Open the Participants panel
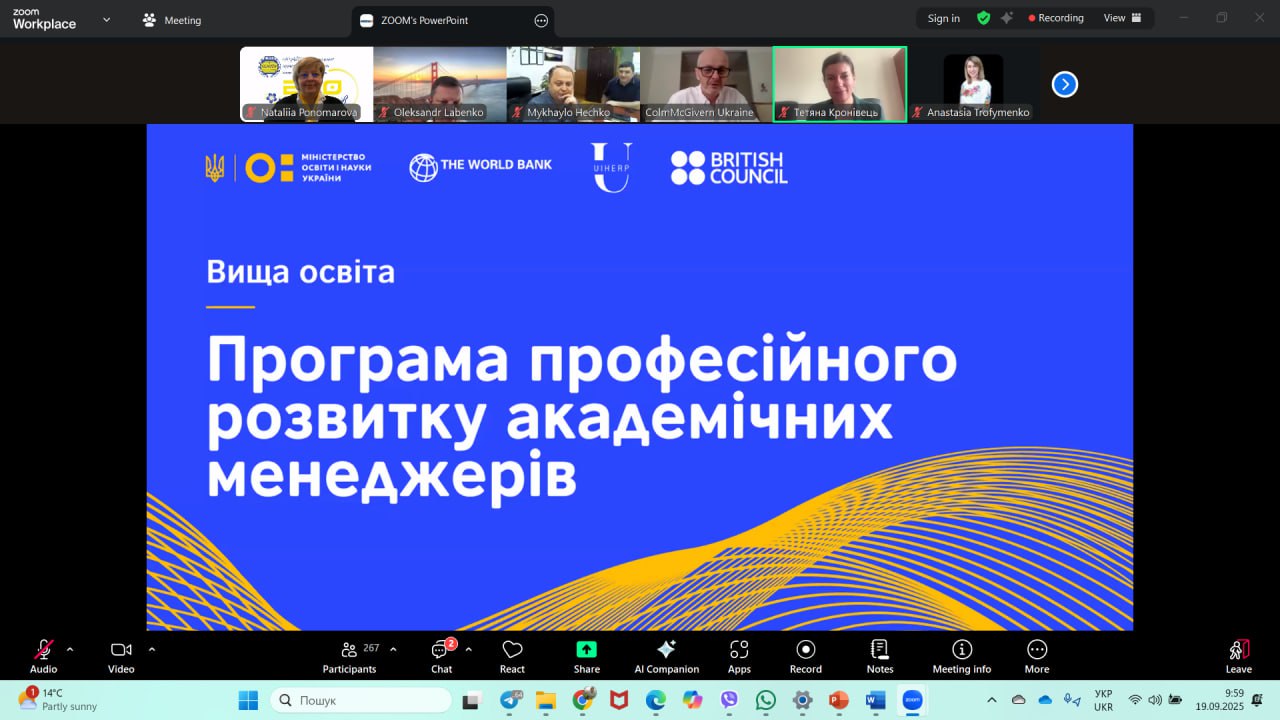The width and height of the screenshot is (1280, 720). (349, 655)
